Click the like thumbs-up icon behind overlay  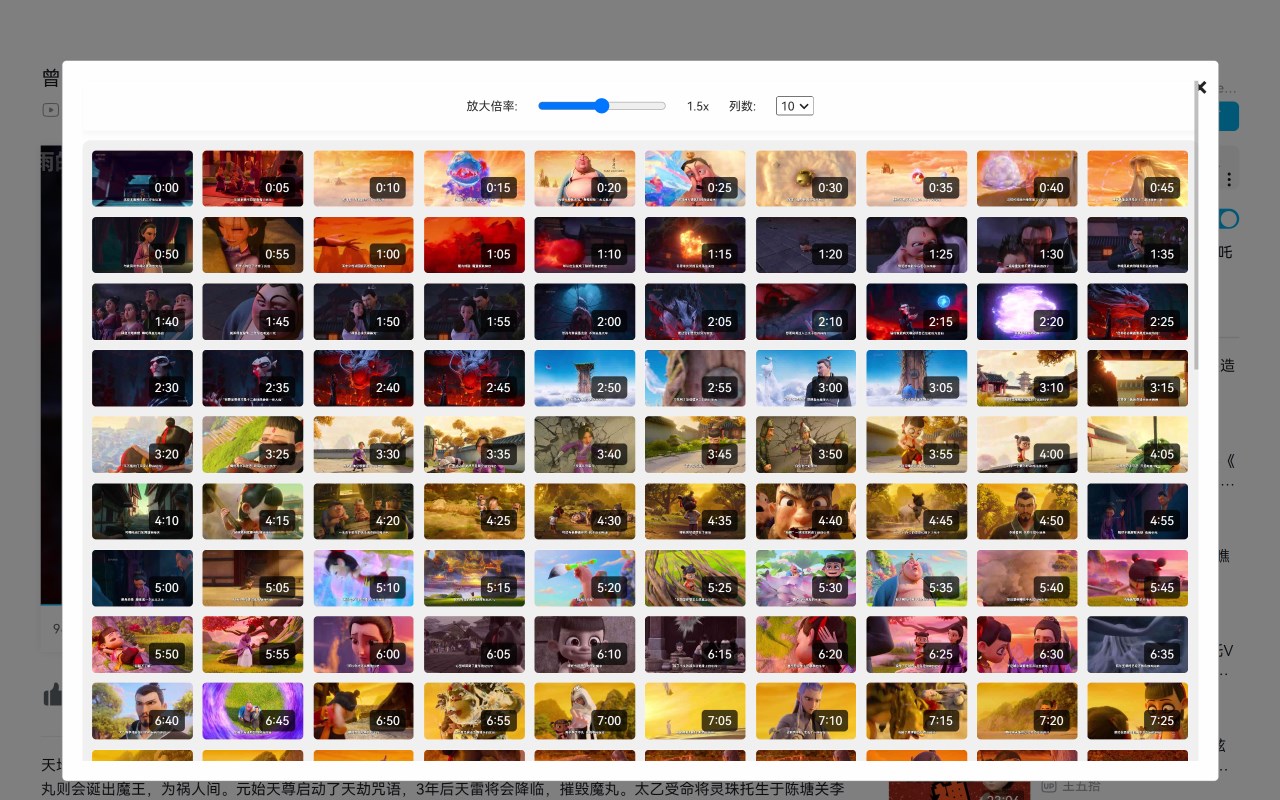point(51,695)
